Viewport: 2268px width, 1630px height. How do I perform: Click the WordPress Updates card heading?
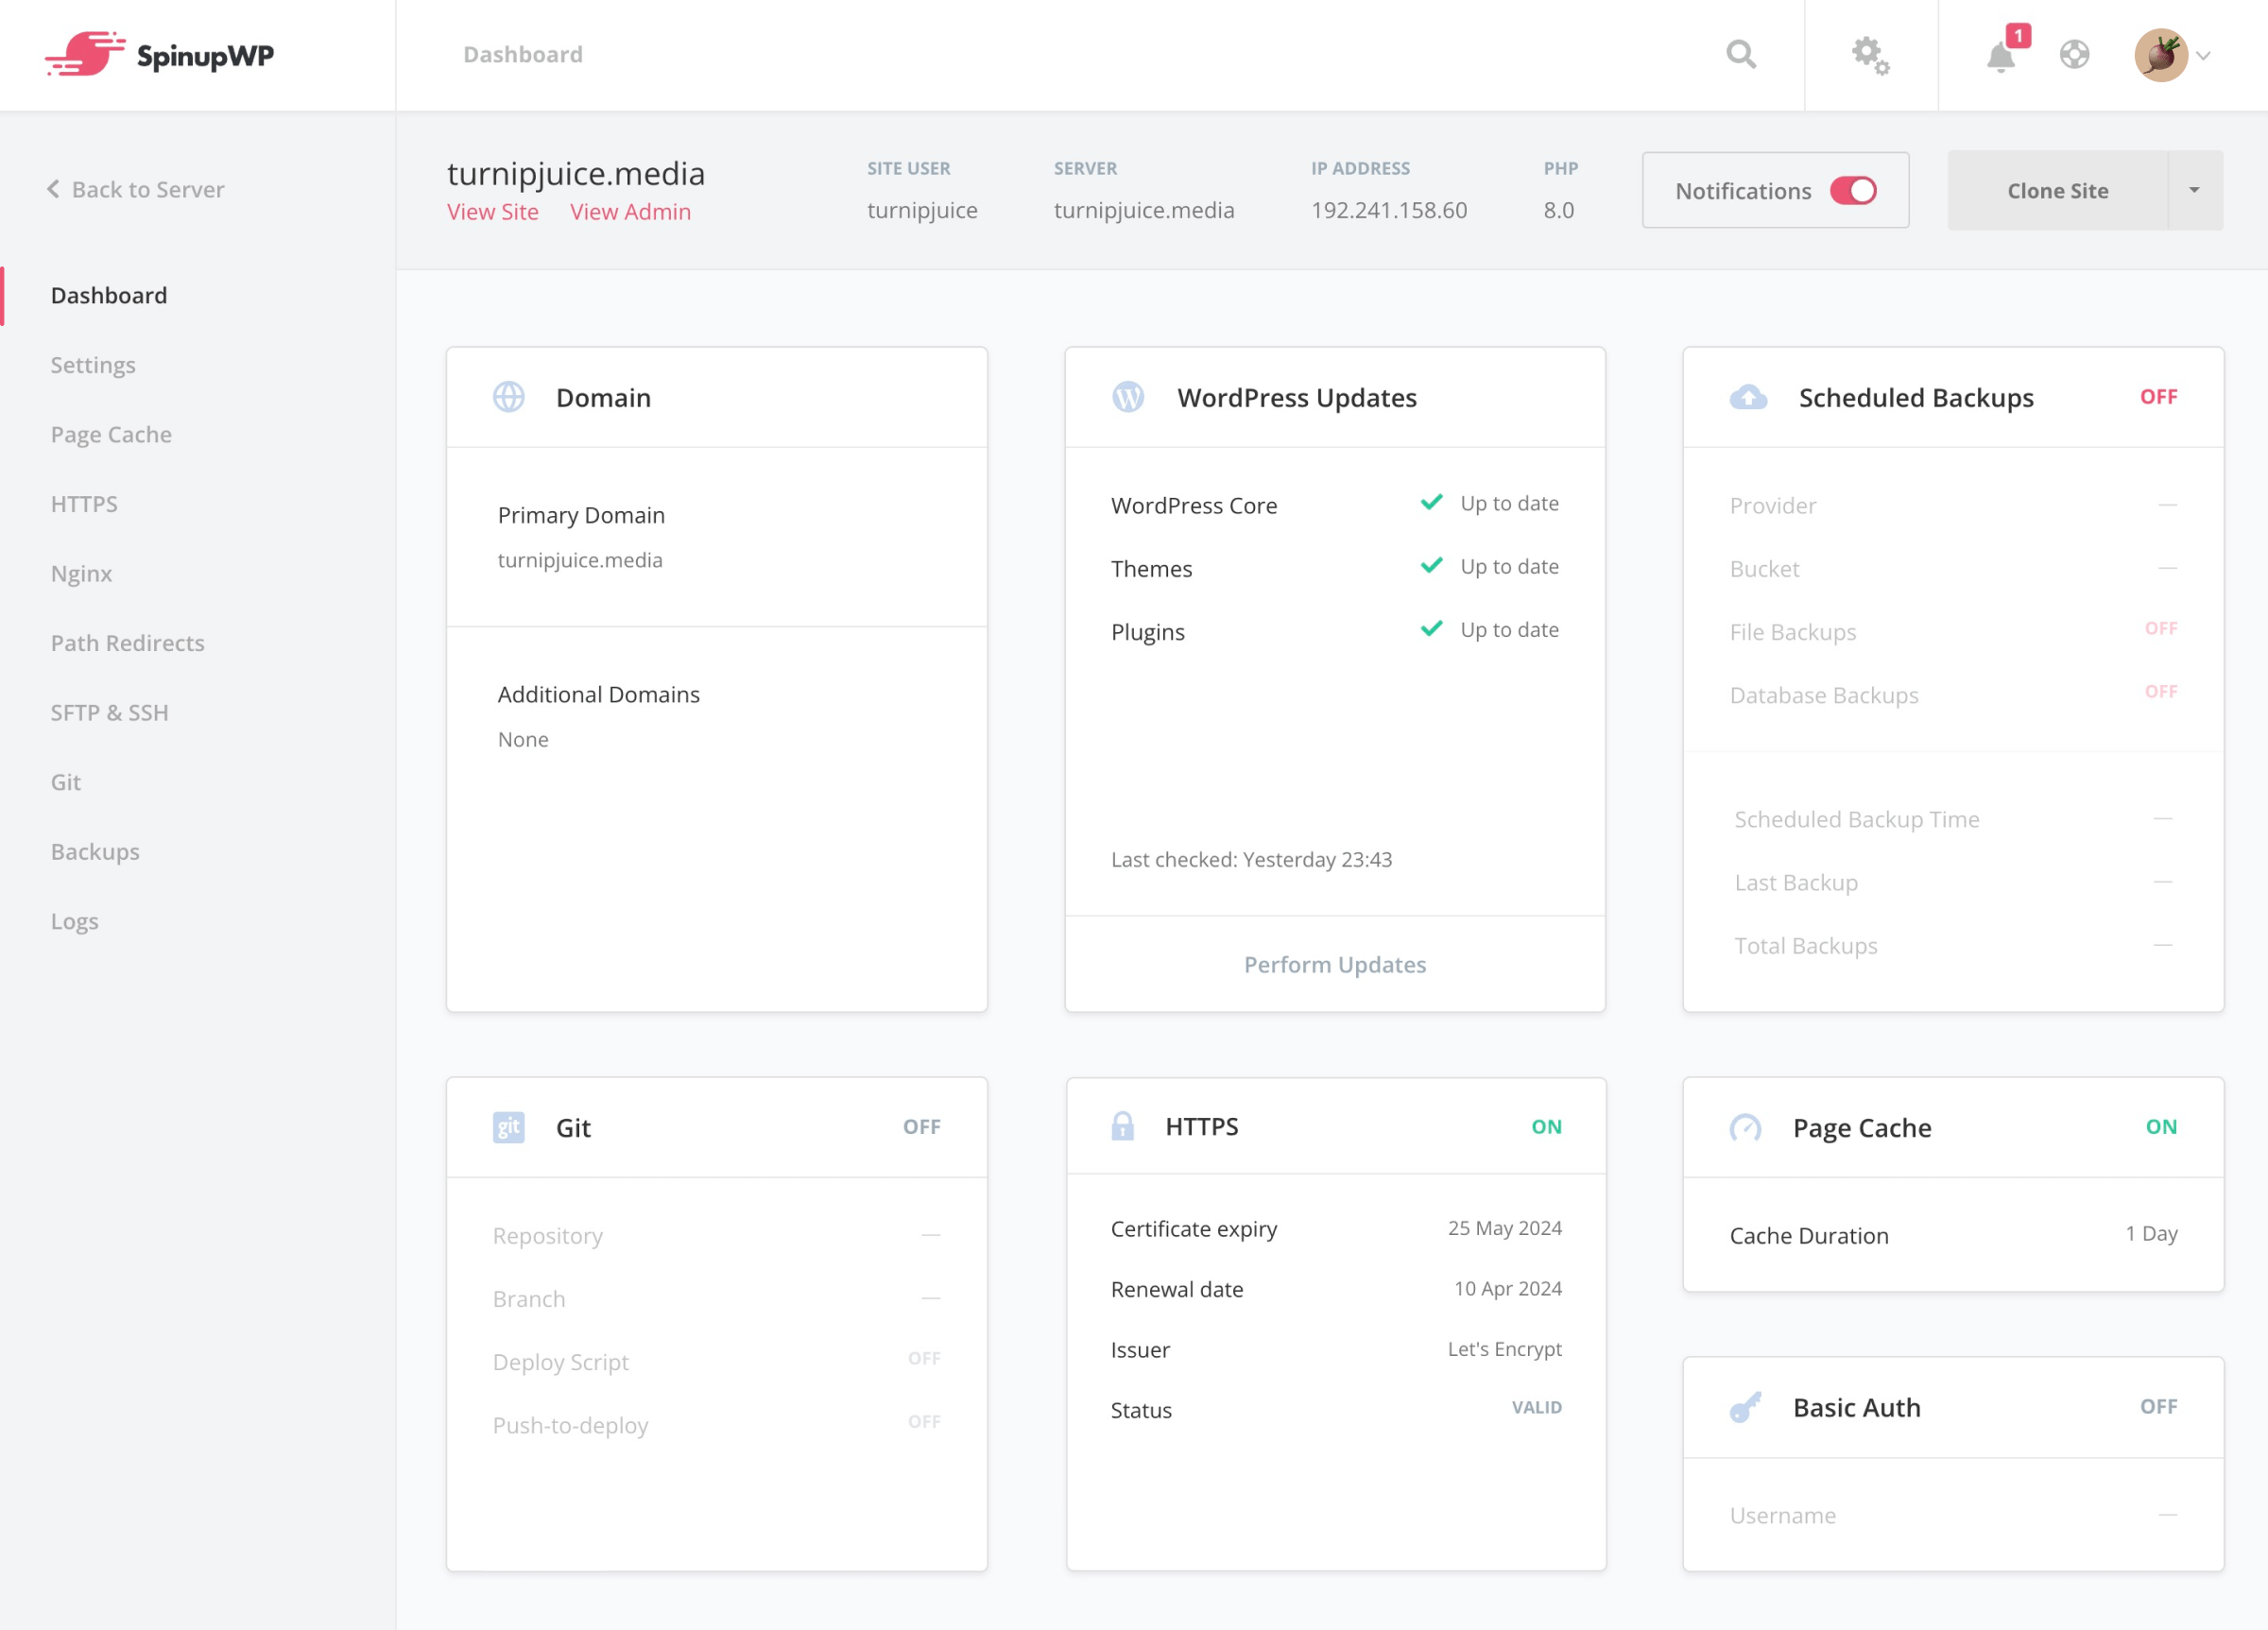coord(1297,398)
